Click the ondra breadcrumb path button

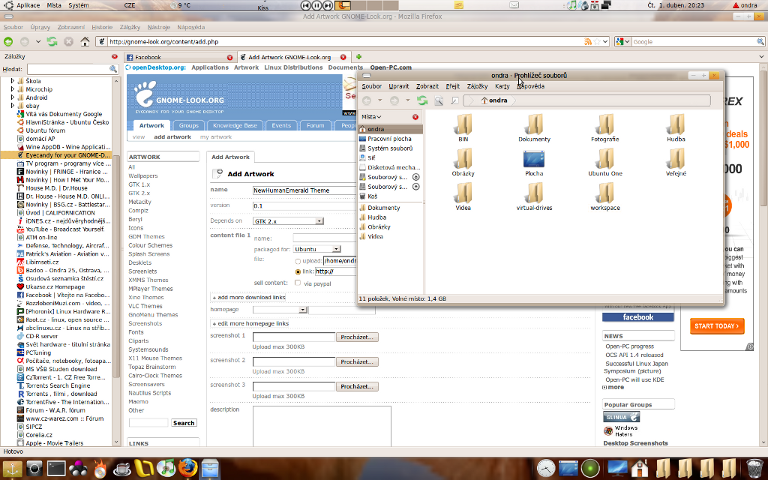click(494, 100)
